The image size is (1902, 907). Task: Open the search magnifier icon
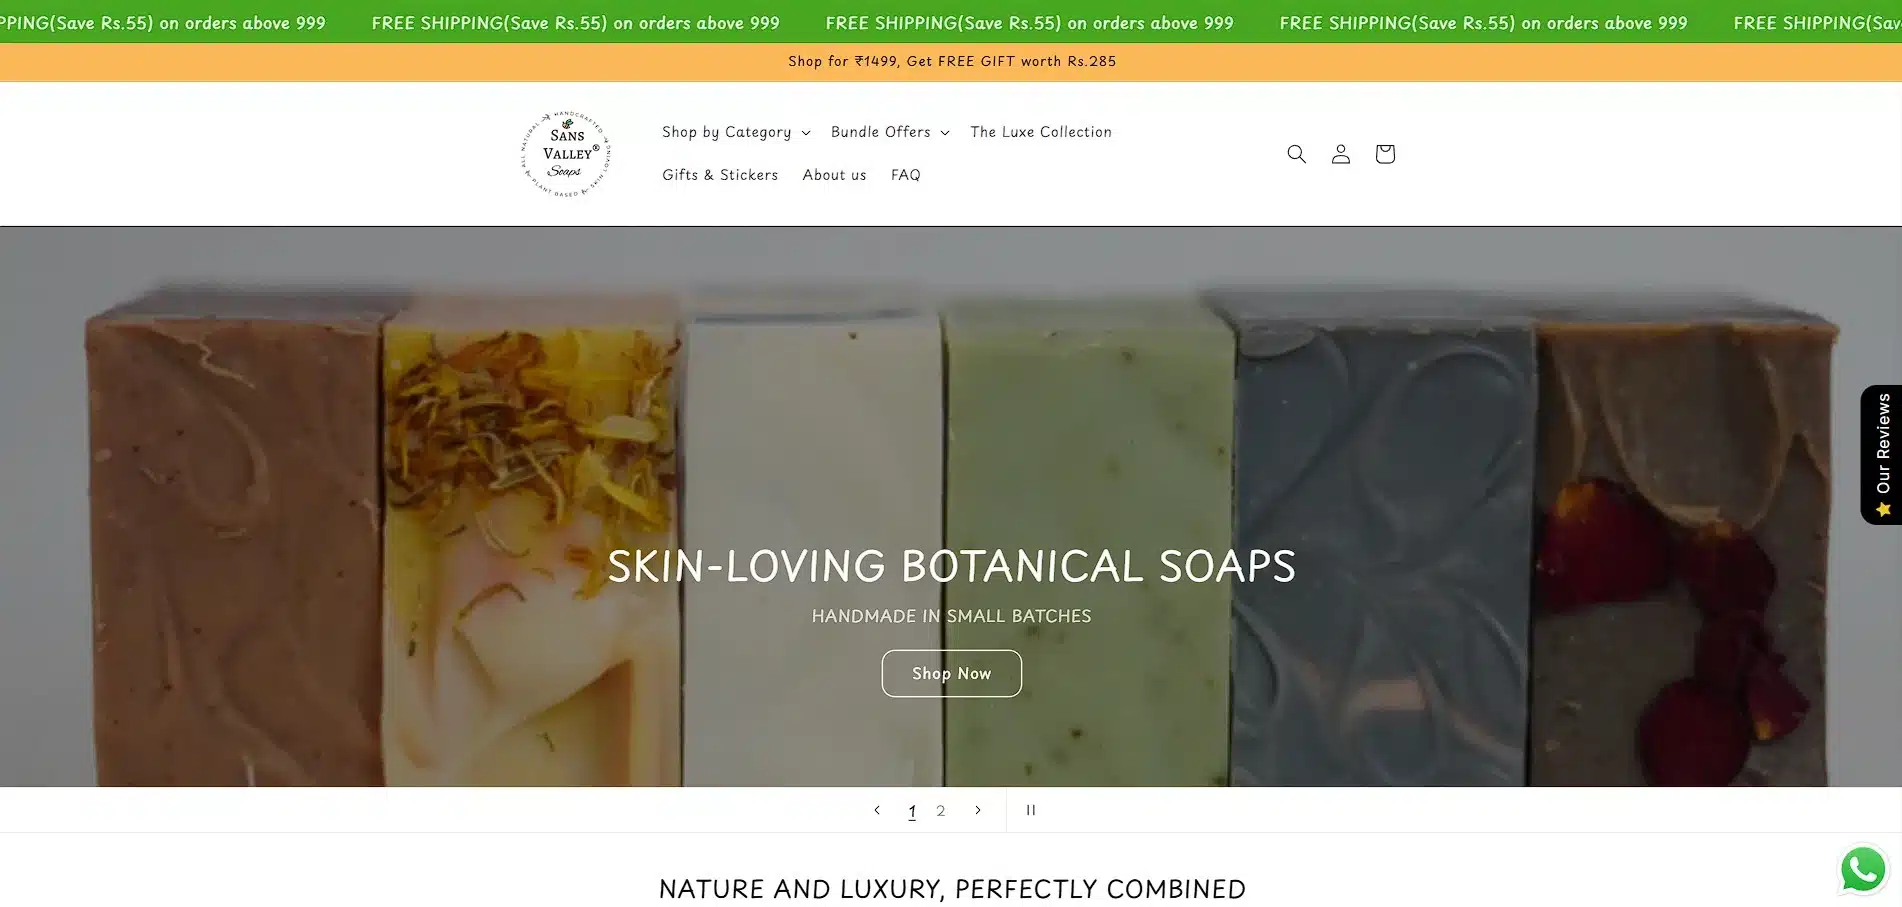pyautogui.click(x=1296, y=154)
